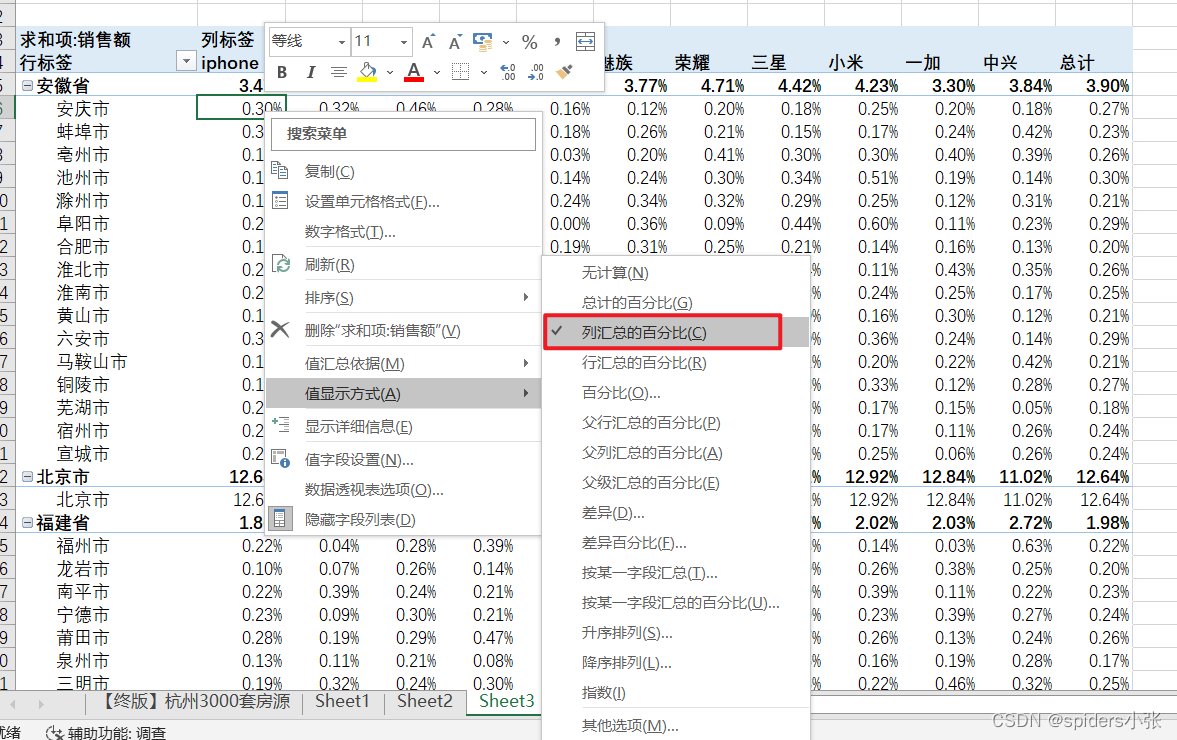
Task: Open 数字格式(T)... menu item
Action: [x=349, y=231]
